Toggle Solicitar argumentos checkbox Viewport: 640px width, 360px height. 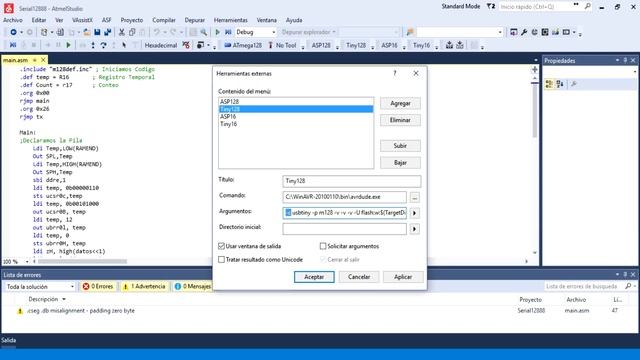(323, 246)
